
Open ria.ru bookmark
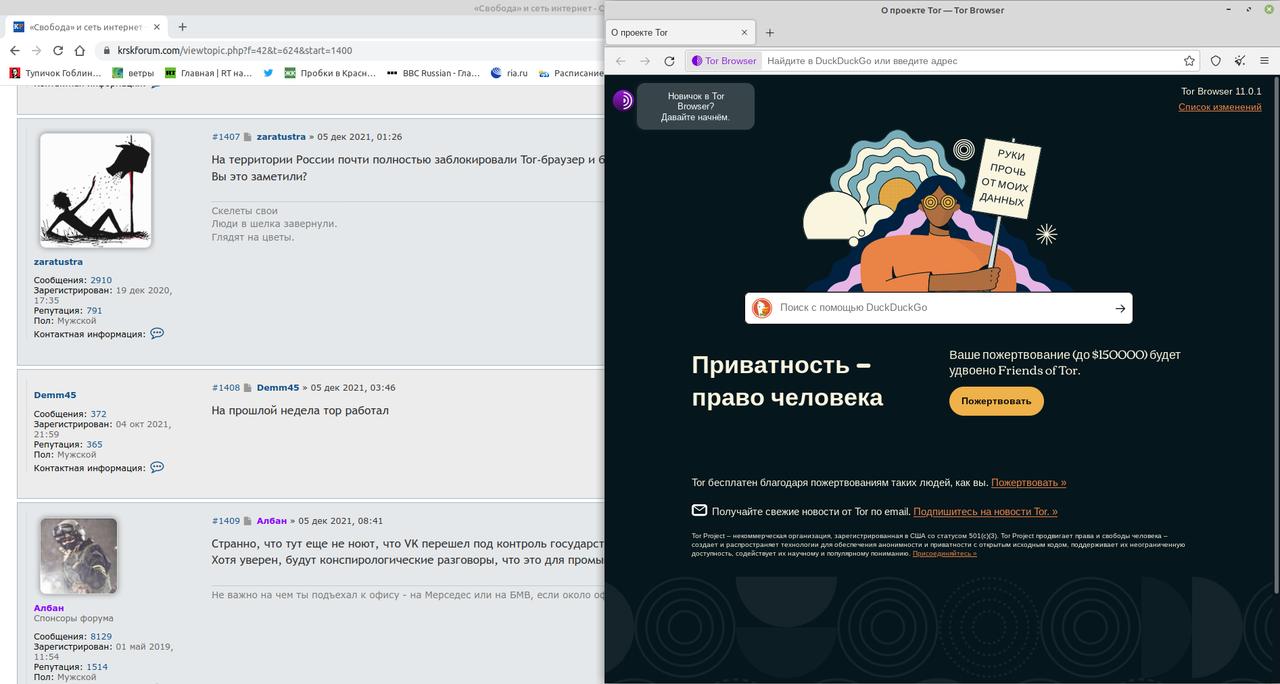(x=509, y=73)
